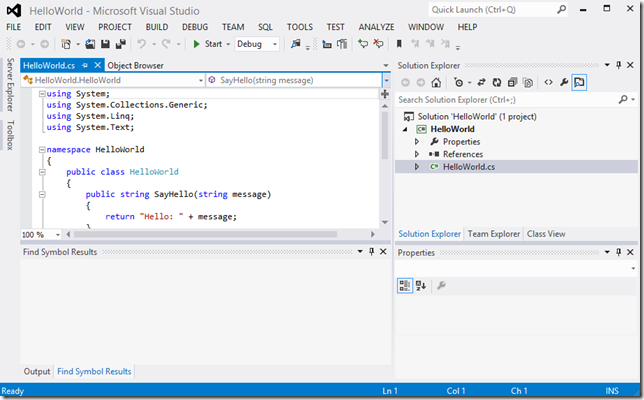Viewport: 644px width, 400px height.
Task: Click the Refresh icon in Solution Explorer
Action: pyautogui.click(x=497, y=82)
